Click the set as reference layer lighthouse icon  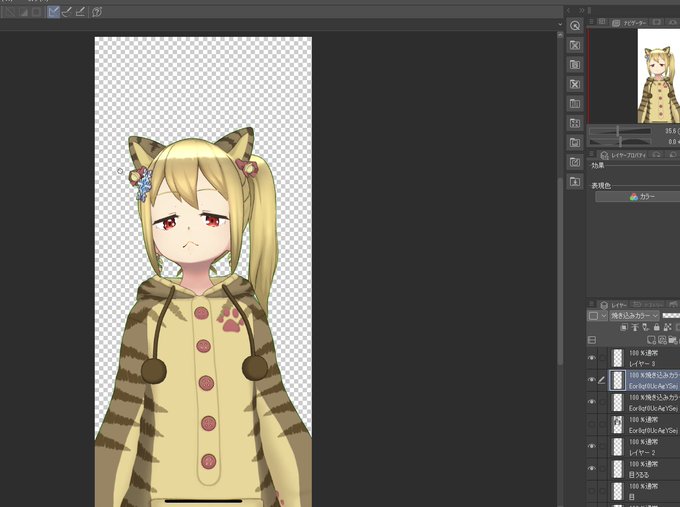pos(635,327)
